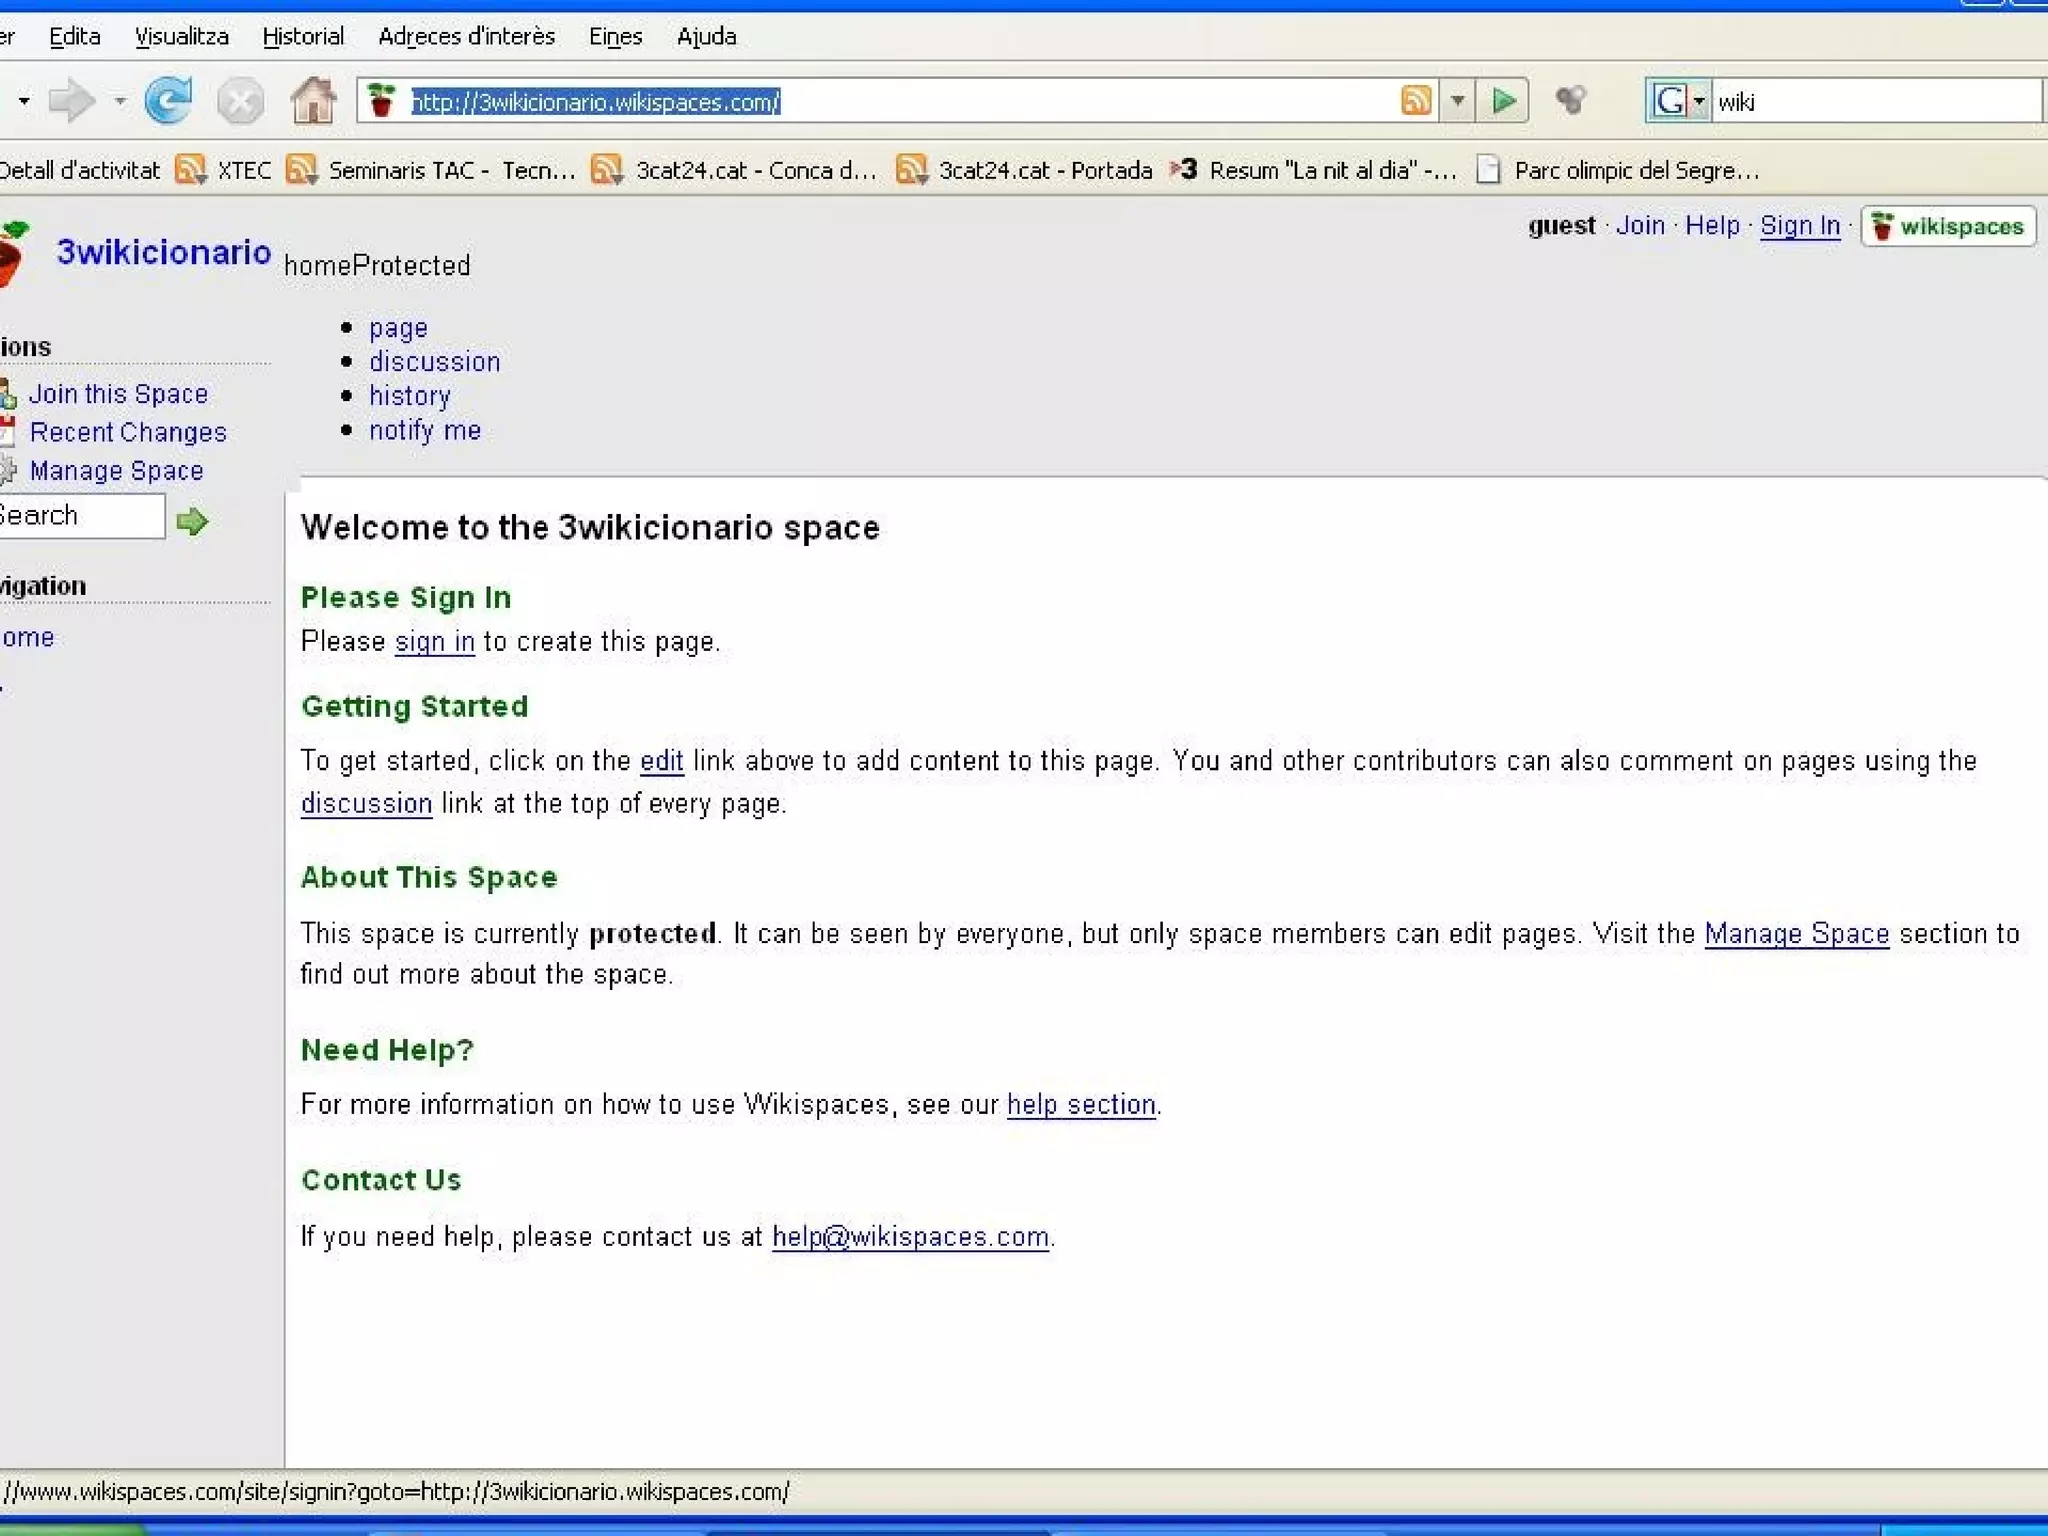This screenshot has width=2048, height=1536.
Task: Open the Historial menu
Action: (x=303, y=37)
